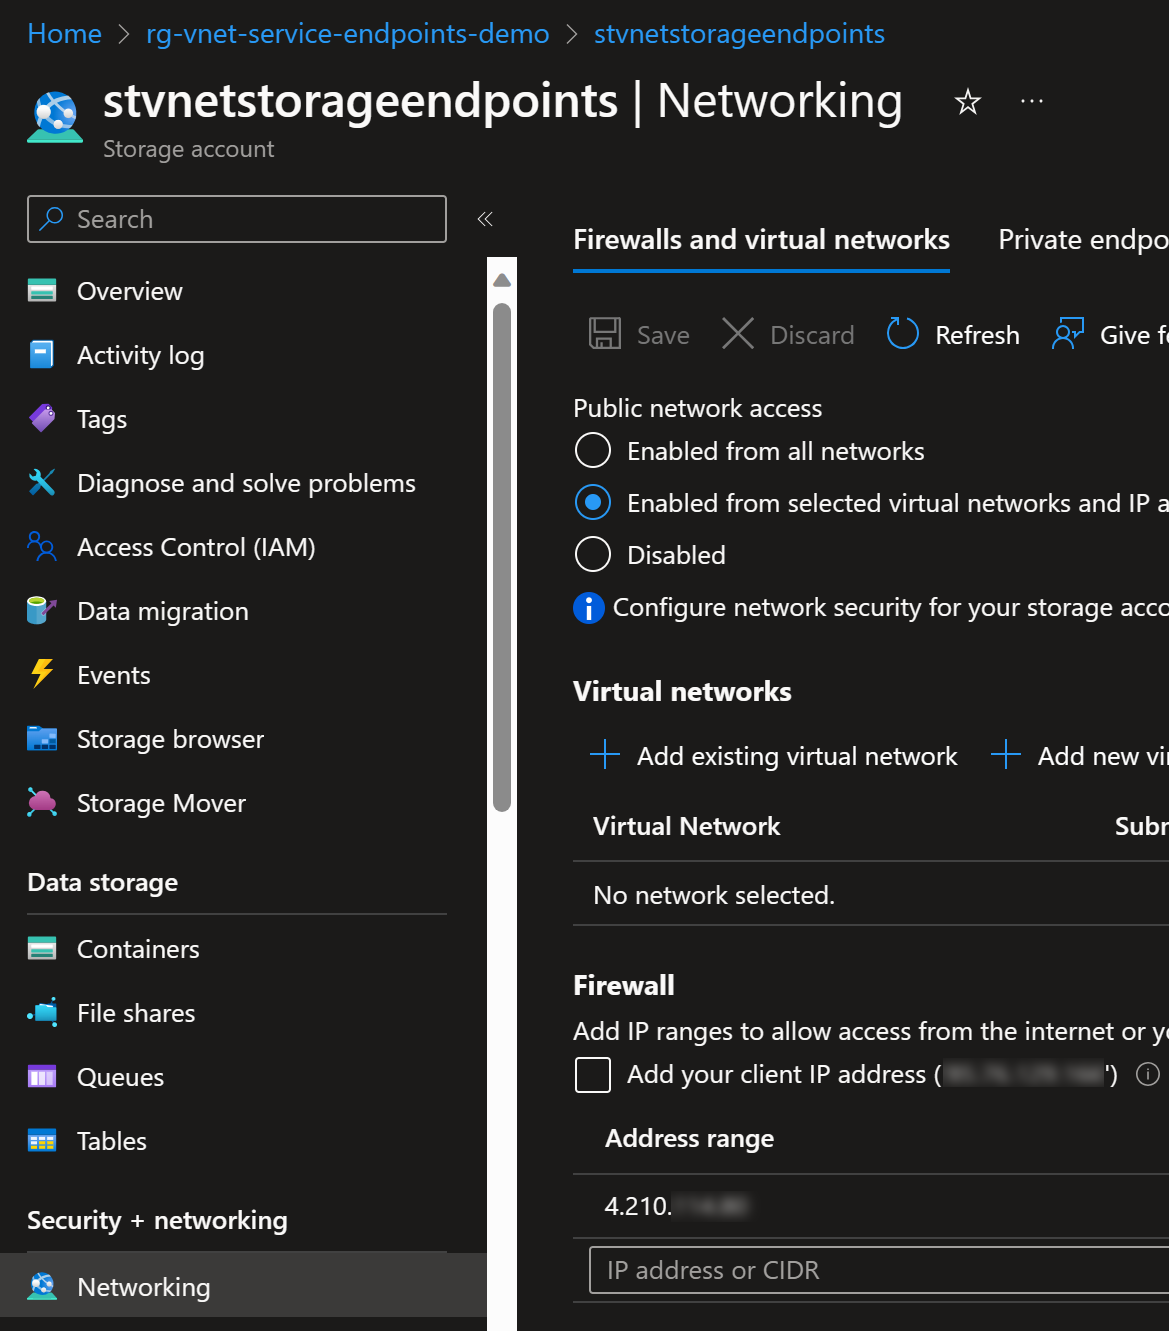Open rg-vnet-service-endpoints-demo breadcrumb
1169x1331 pixels.
[347, 34]
